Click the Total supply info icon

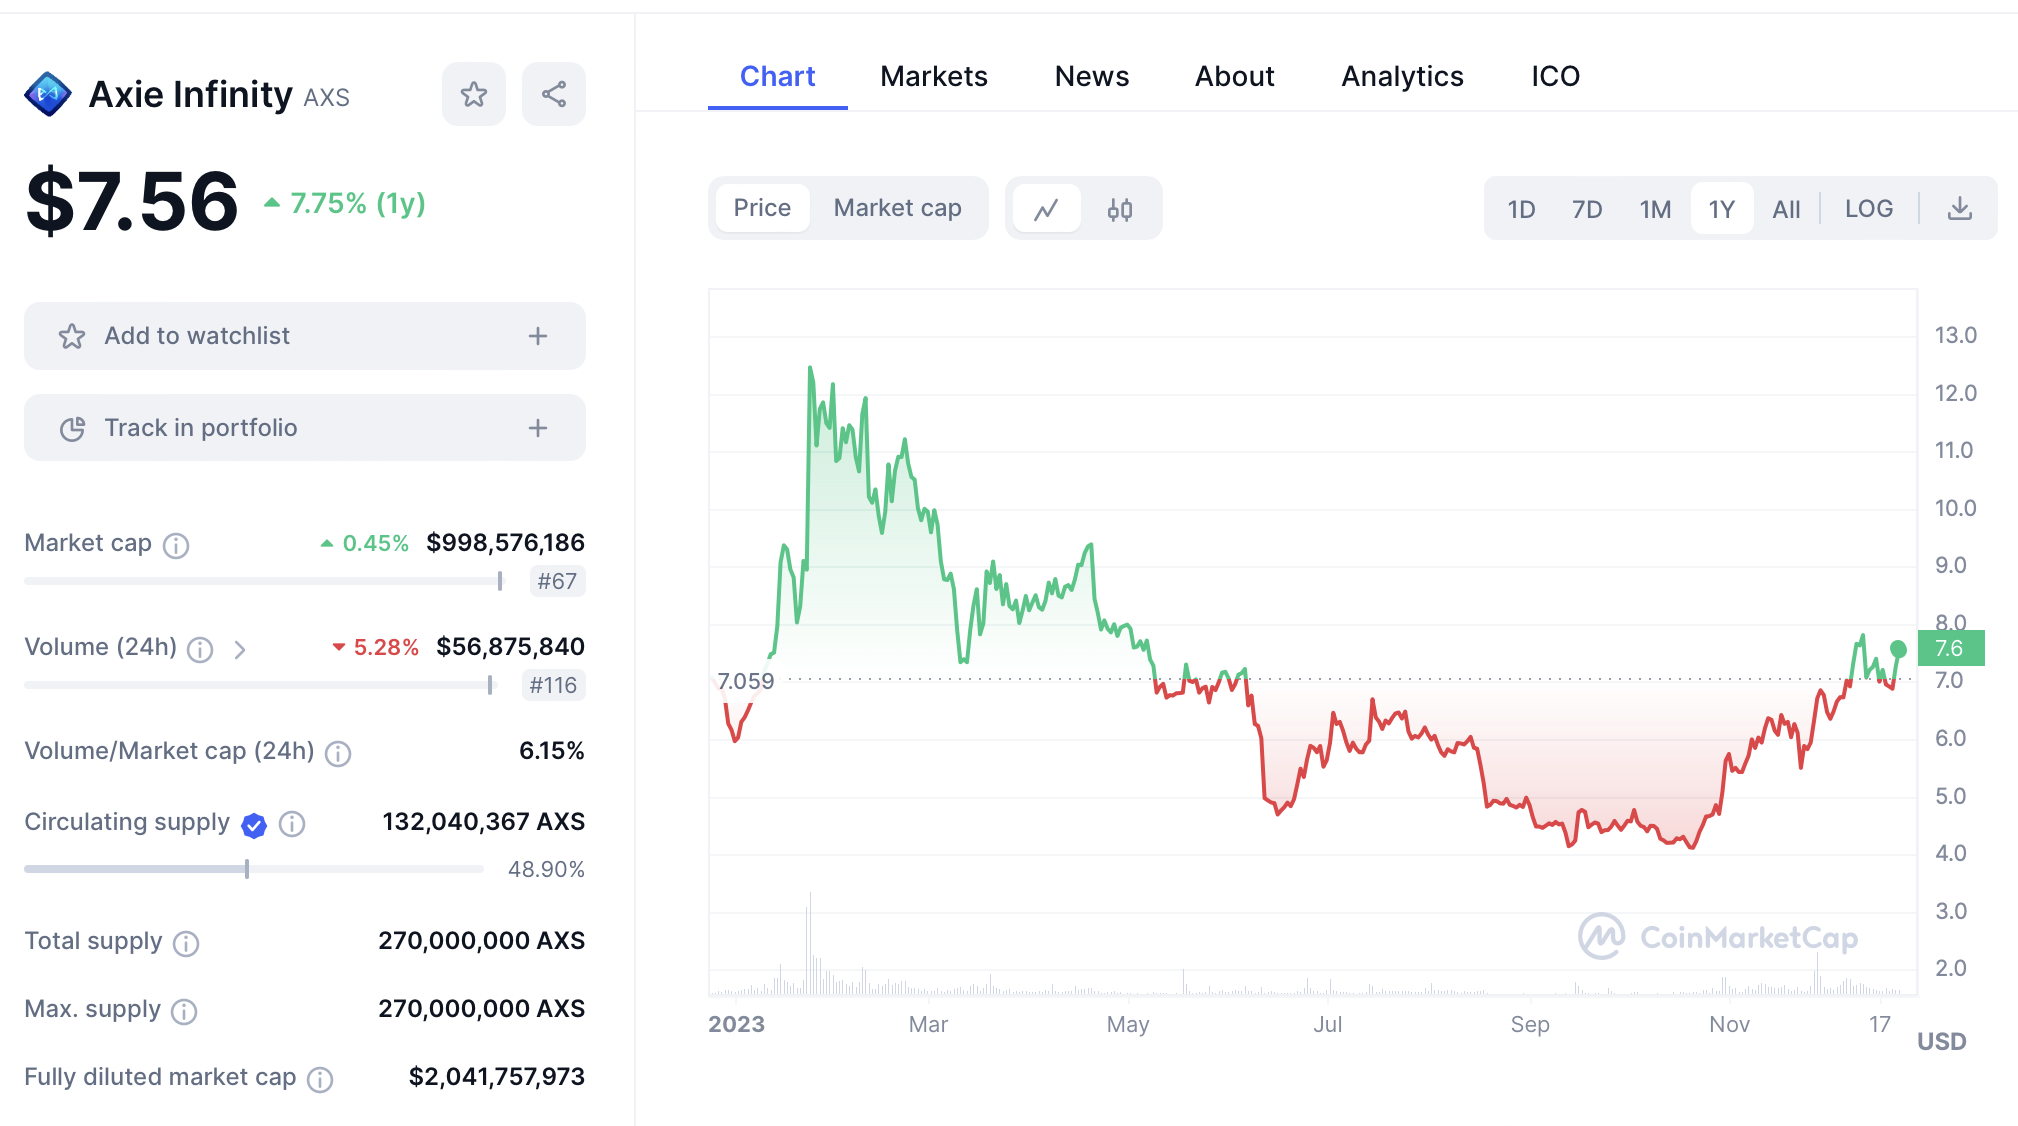coord(186,943)
